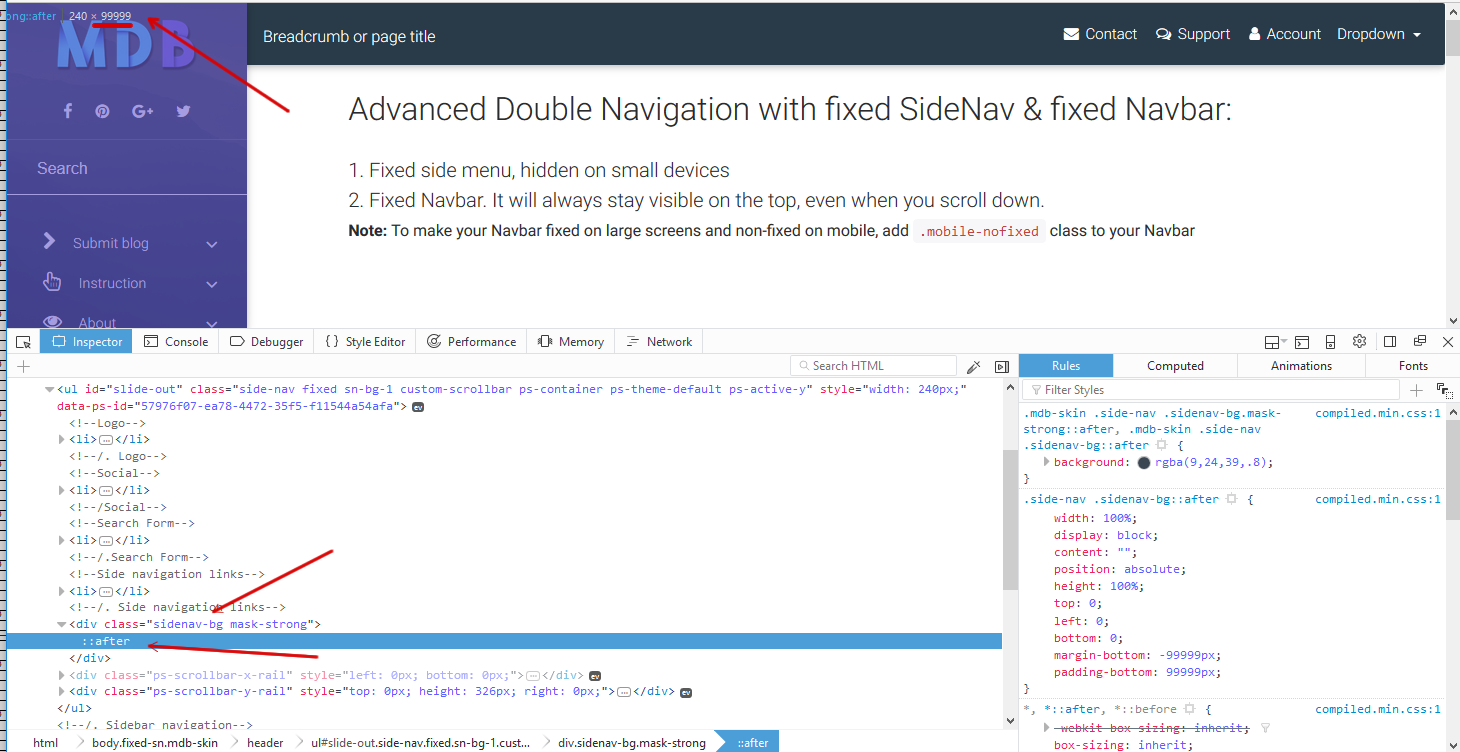Open first compiled.min.css:1 source link
This screenshot has height=752, width=1460.
[x=1378, y=413]
